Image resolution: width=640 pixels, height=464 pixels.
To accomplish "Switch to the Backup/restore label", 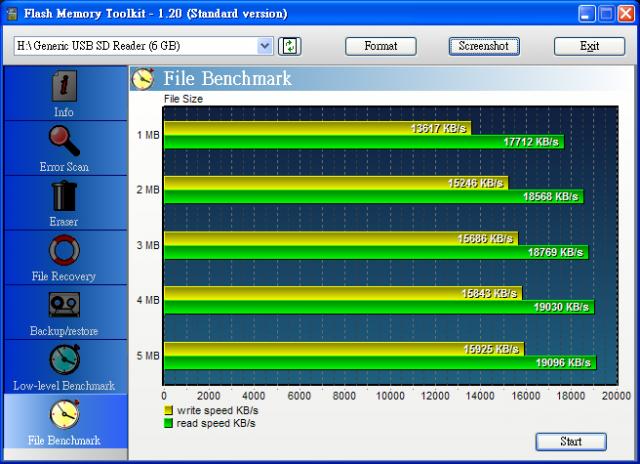I will [64, 331].
